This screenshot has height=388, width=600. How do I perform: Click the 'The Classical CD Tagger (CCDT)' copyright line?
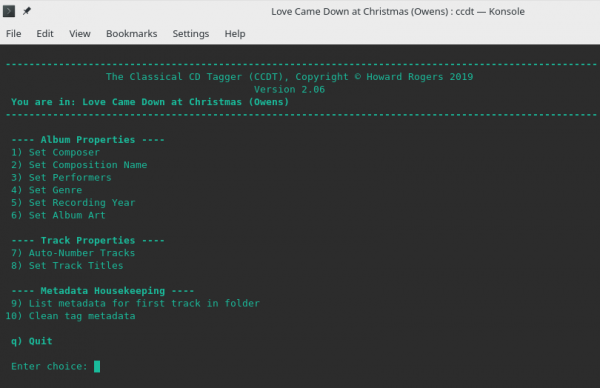pyautogui.click(x=289, y=77)
